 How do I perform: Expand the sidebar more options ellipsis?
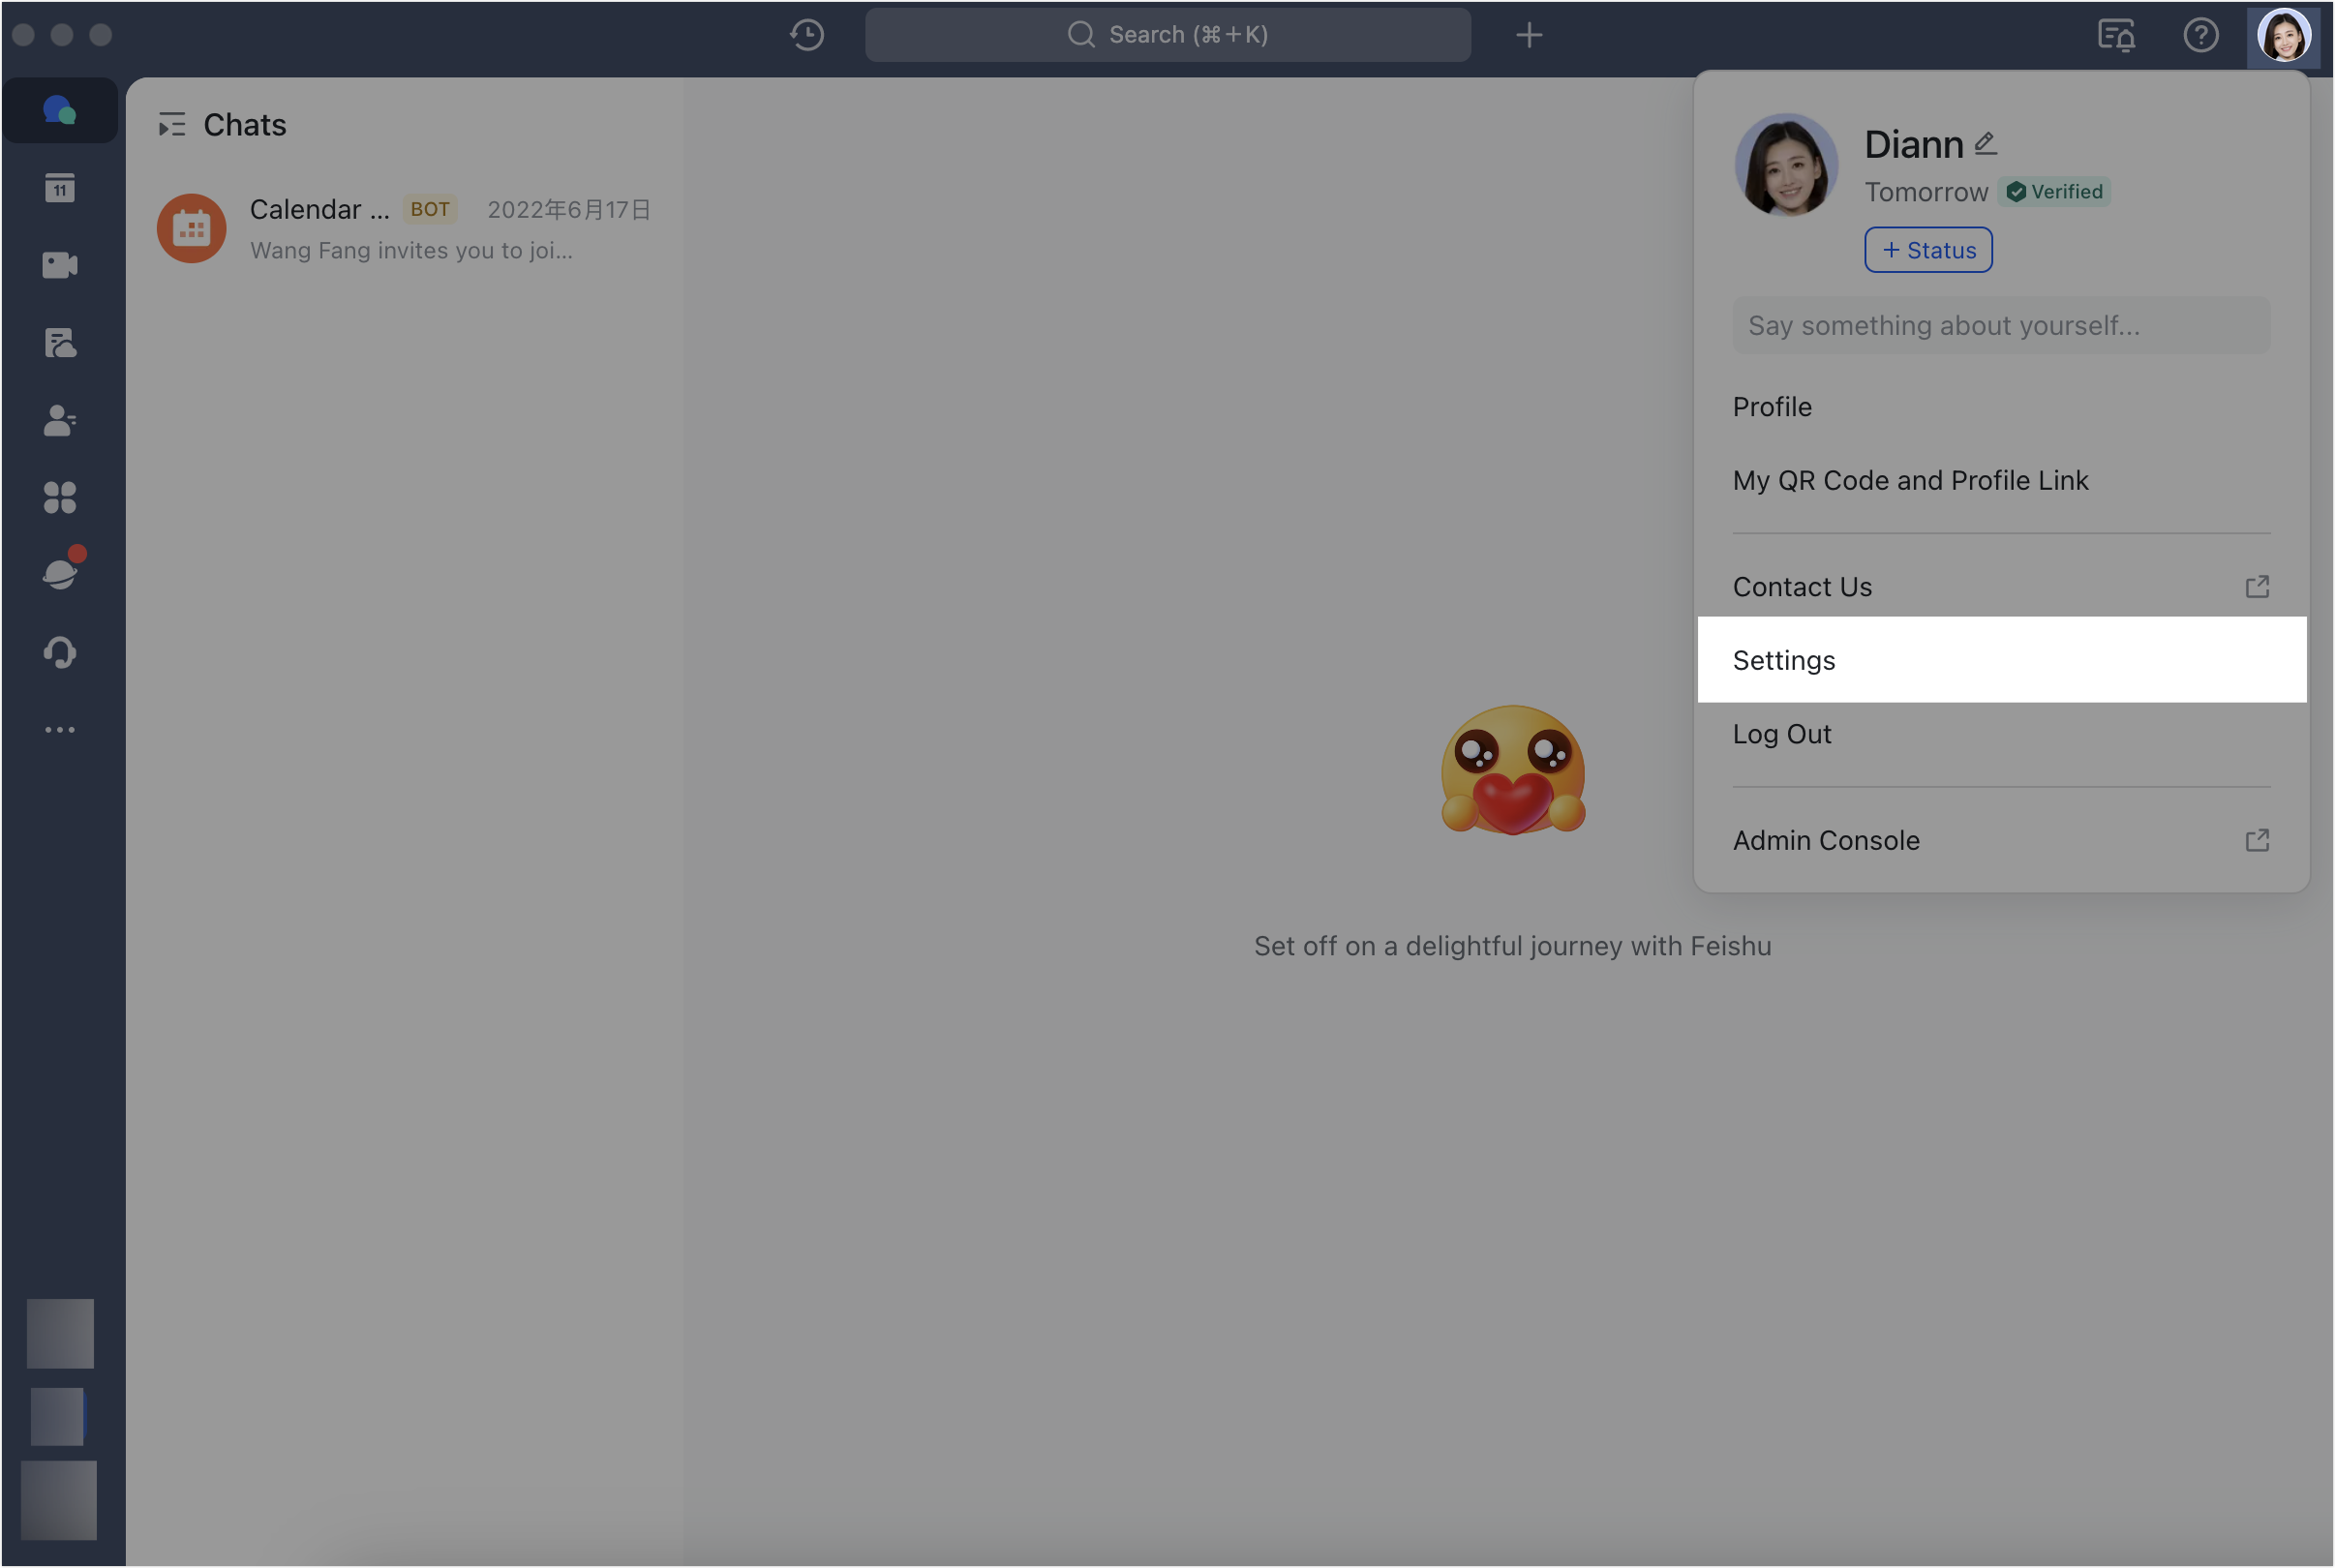point(59,730)
